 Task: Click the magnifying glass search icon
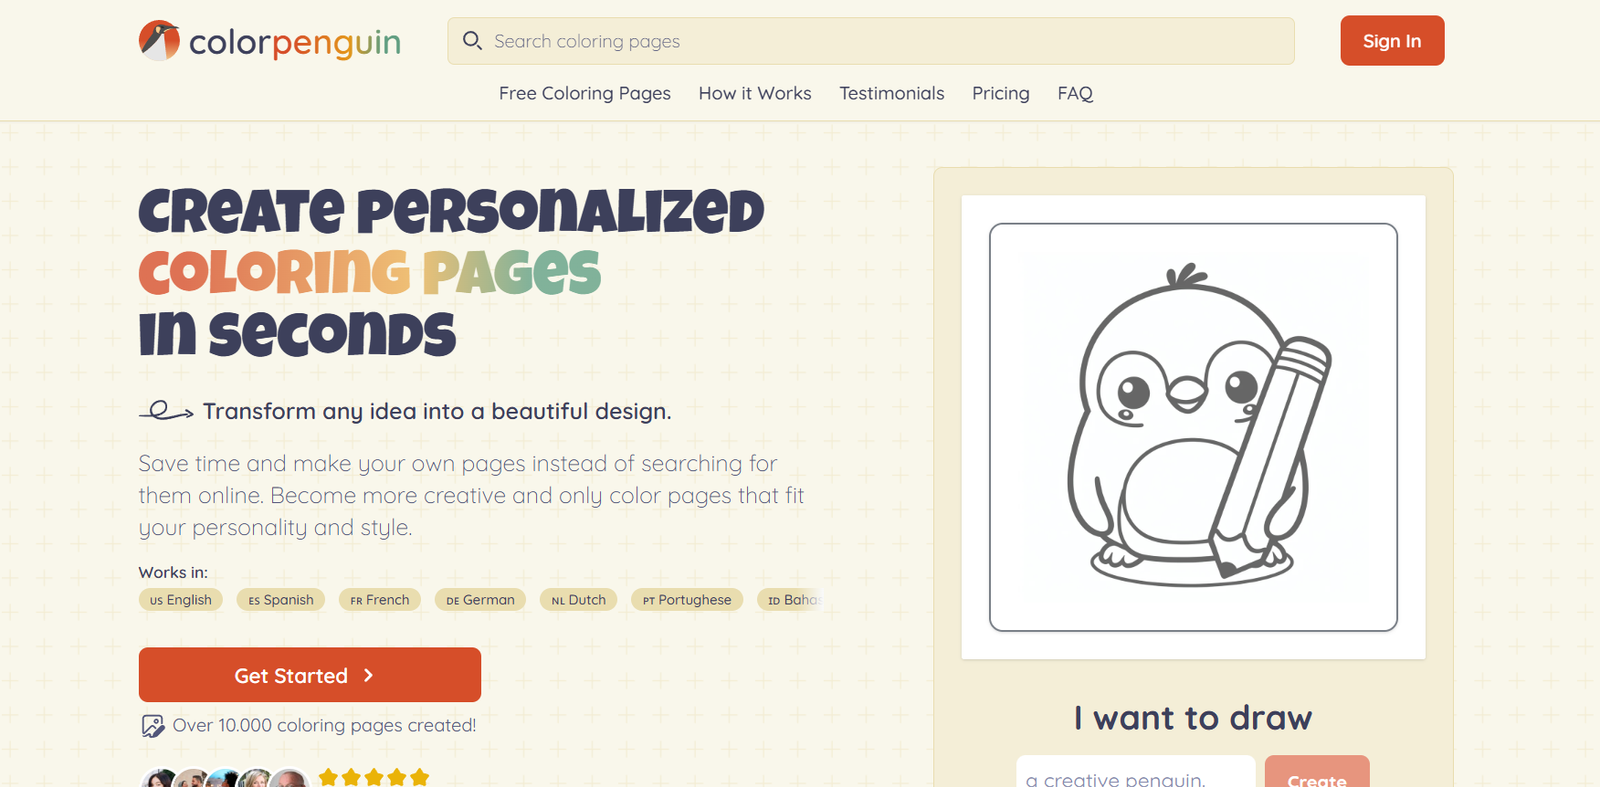click(472, 41)
